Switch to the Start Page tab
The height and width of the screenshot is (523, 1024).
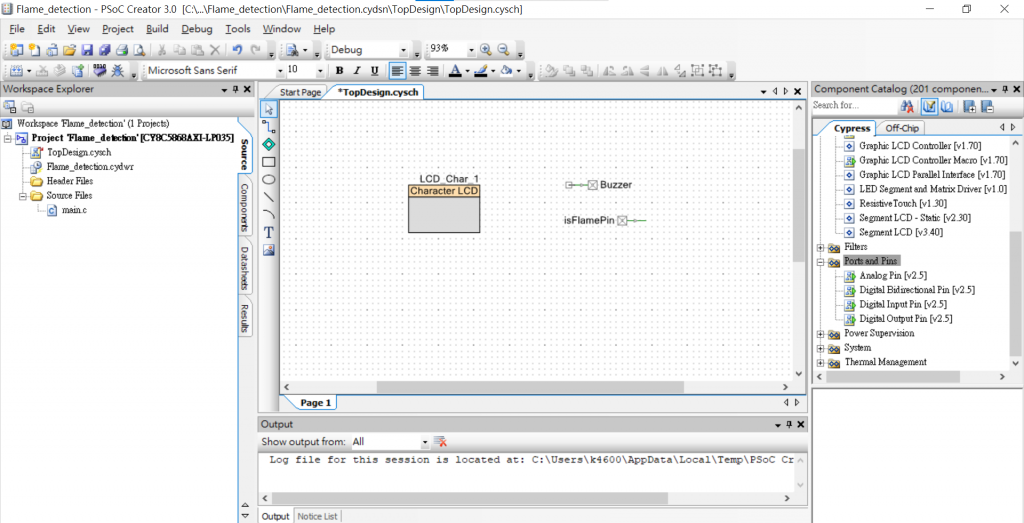[x=300, y=92]
